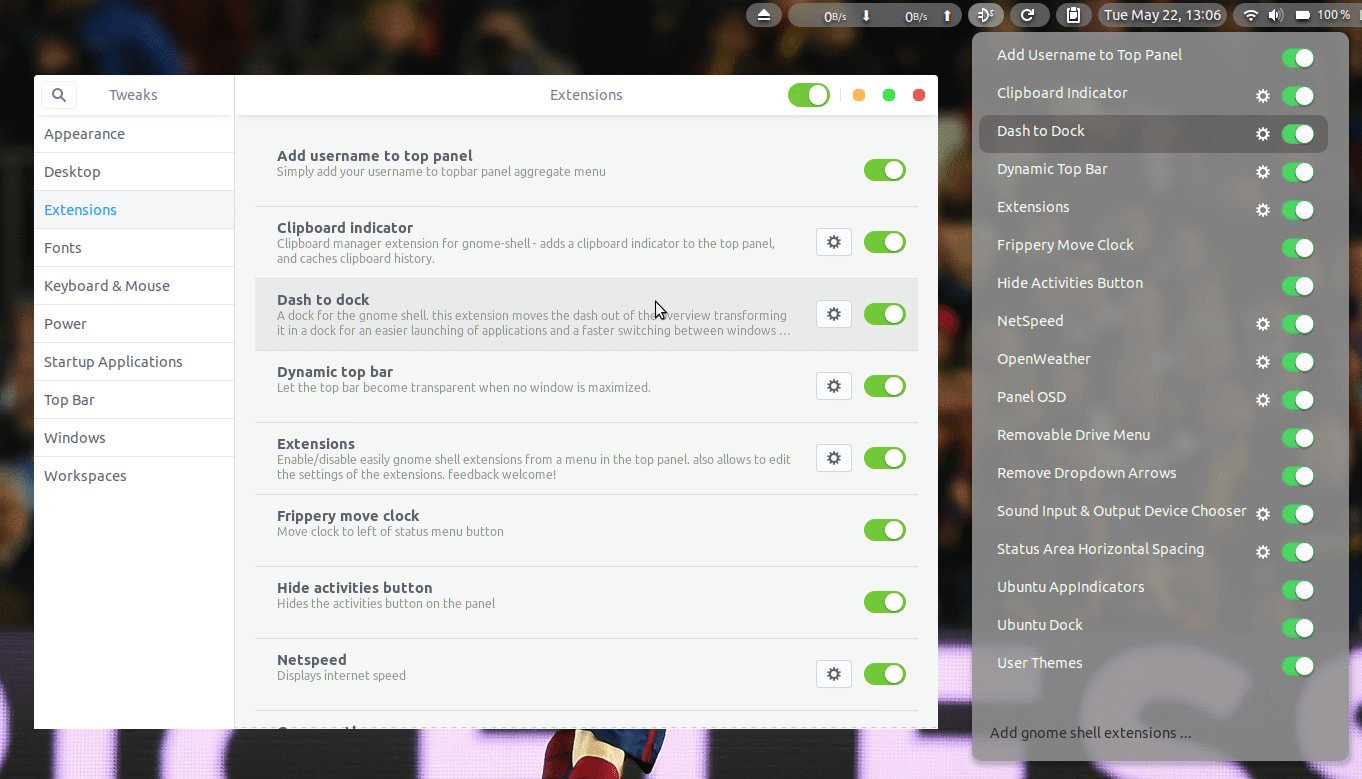This screenshot has height=779, width=1362.
Task: Click the volume speaker icon in top bar
Action: pyautogui.click(x=1276, y=15)
